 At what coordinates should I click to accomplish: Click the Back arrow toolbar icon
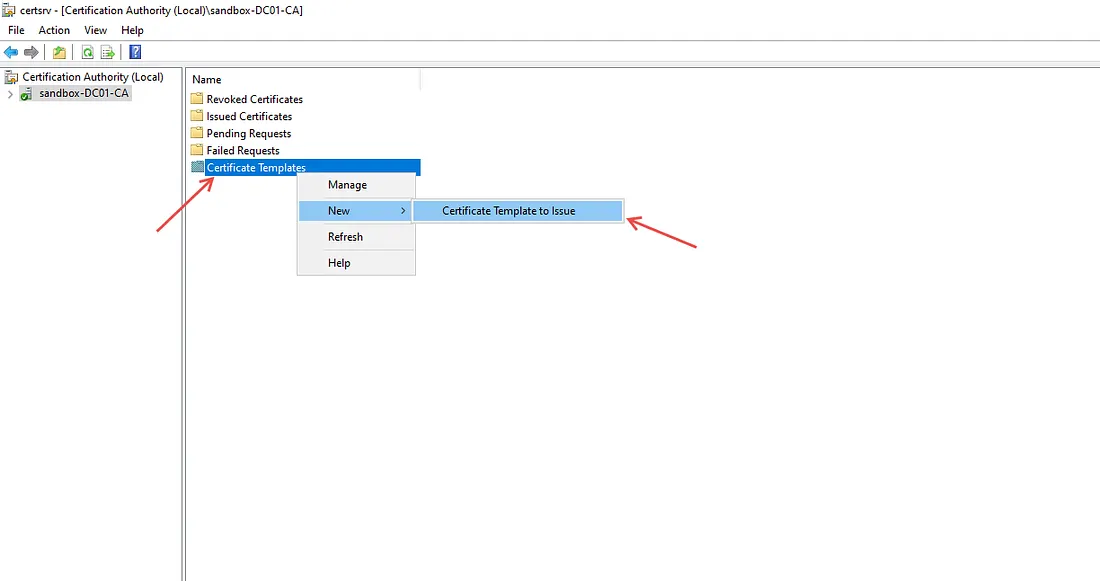click(x=11, y=52)
